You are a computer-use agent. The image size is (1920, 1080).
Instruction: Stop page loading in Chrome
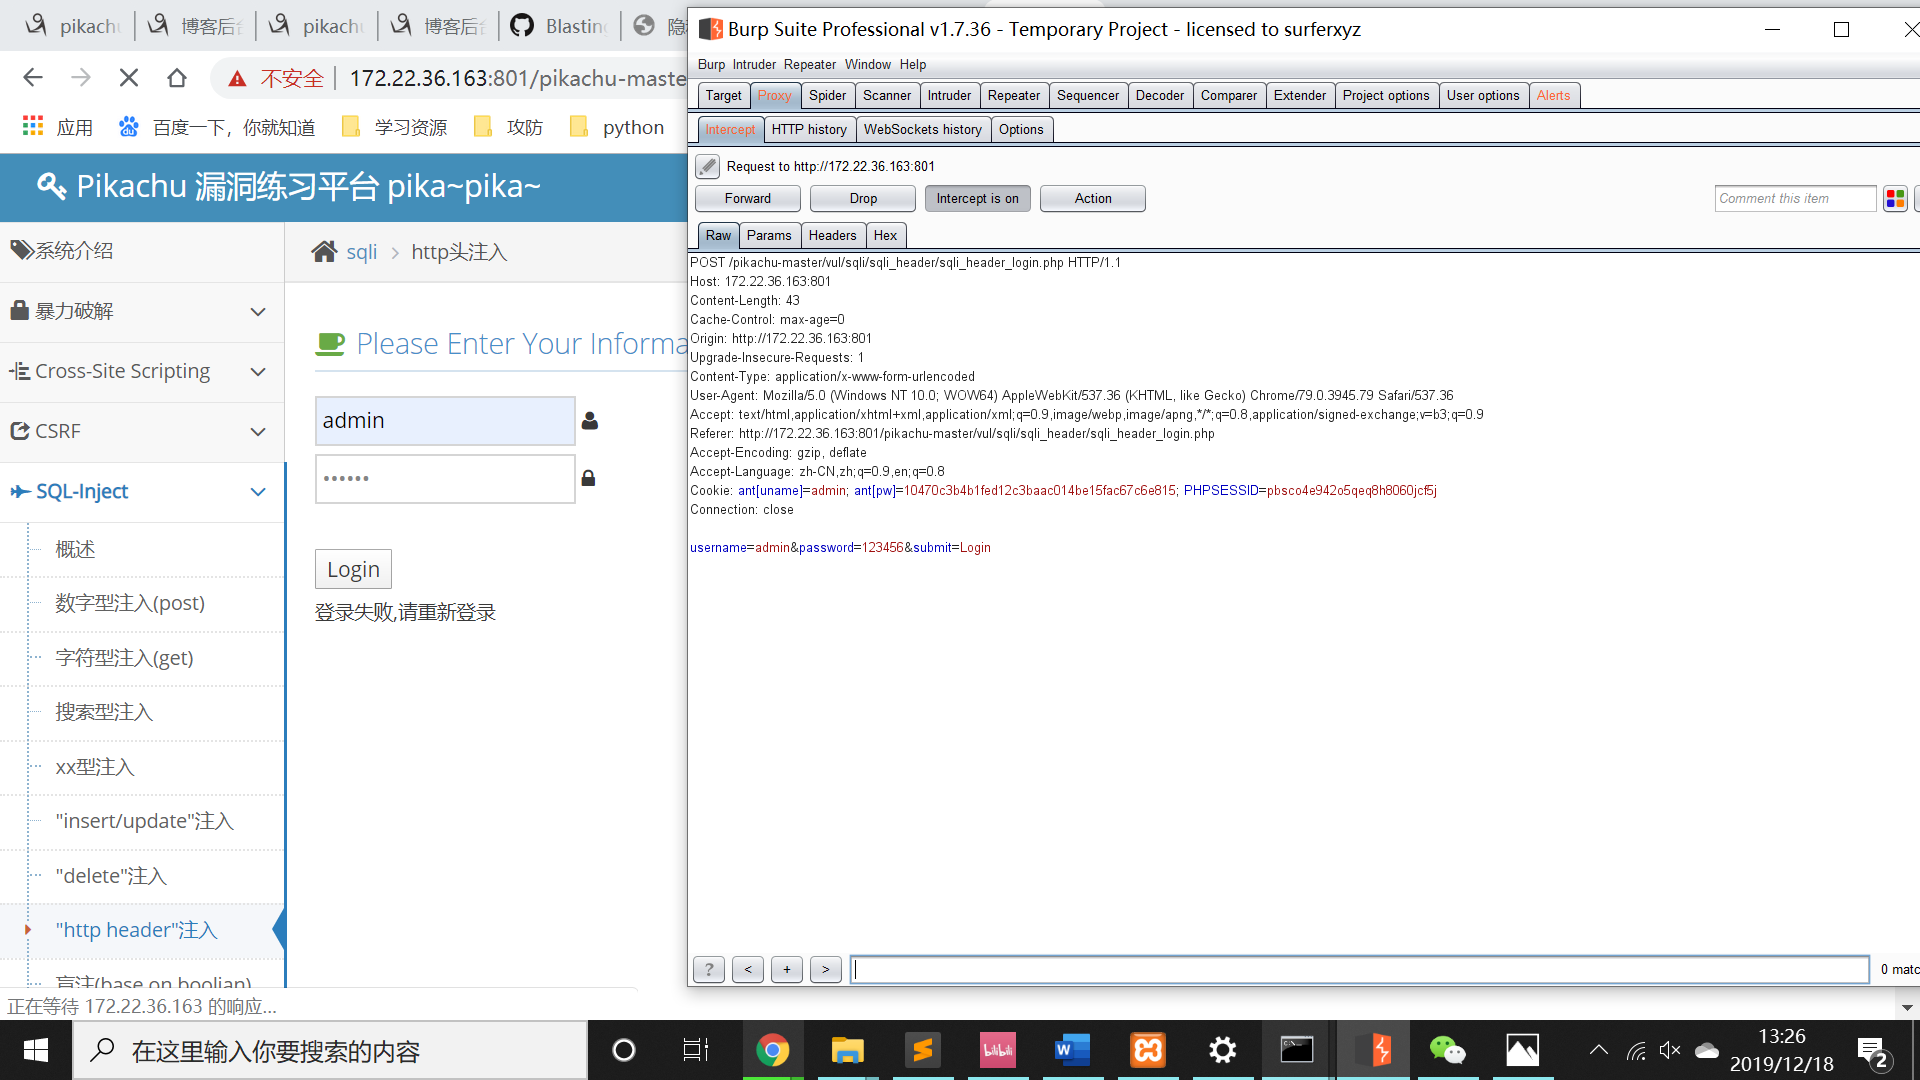tap(129, 78)
